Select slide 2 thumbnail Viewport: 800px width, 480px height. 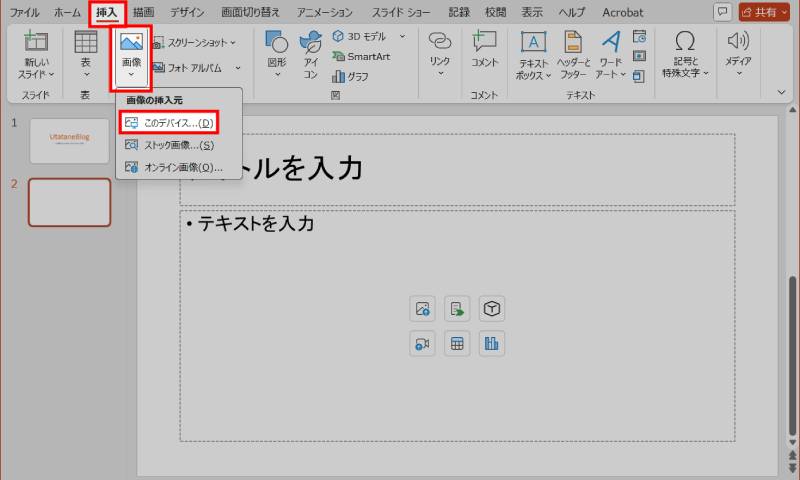tap(69, 203)
